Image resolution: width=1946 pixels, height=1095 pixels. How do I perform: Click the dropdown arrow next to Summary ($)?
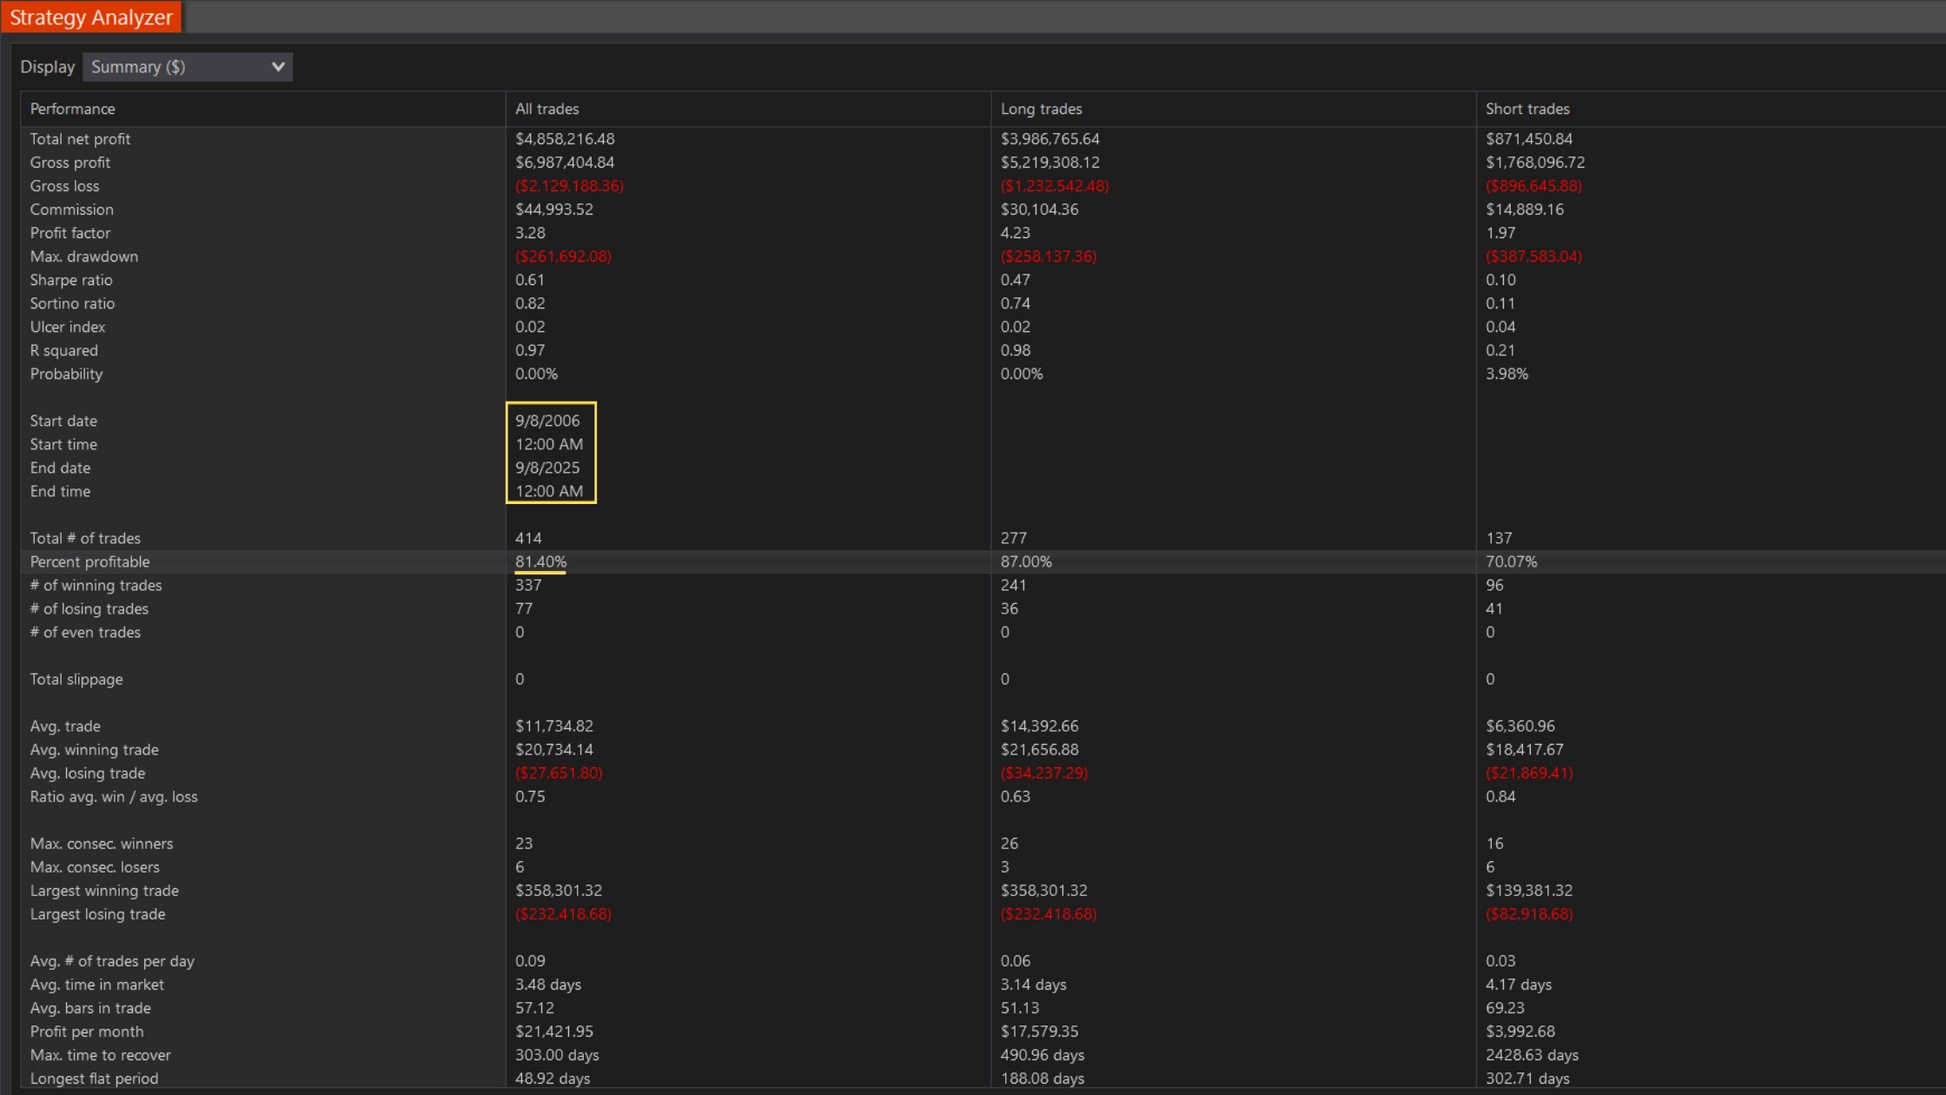(278, 67)
